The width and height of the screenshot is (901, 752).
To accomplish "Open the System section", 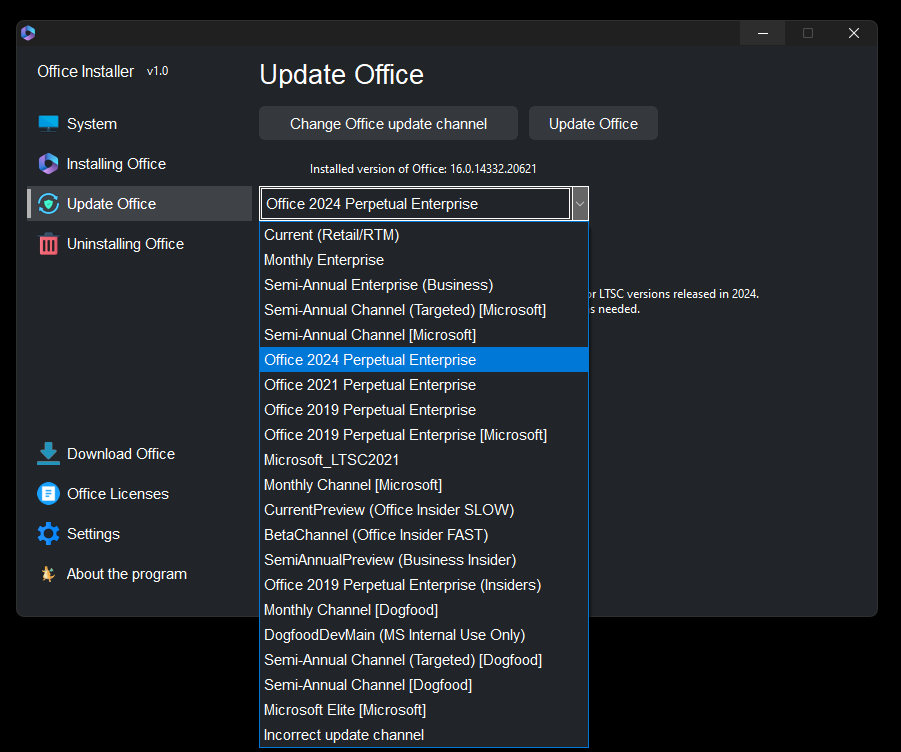I will pyautogui.click(x=140, y=124).
